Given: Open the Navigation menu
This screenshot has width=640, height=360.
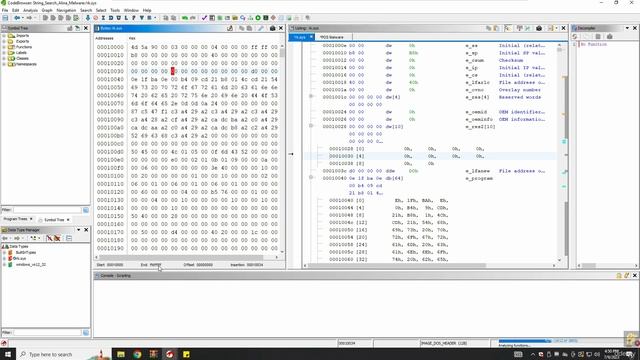Looking at the screenshot, I should (x=66, y=10).
